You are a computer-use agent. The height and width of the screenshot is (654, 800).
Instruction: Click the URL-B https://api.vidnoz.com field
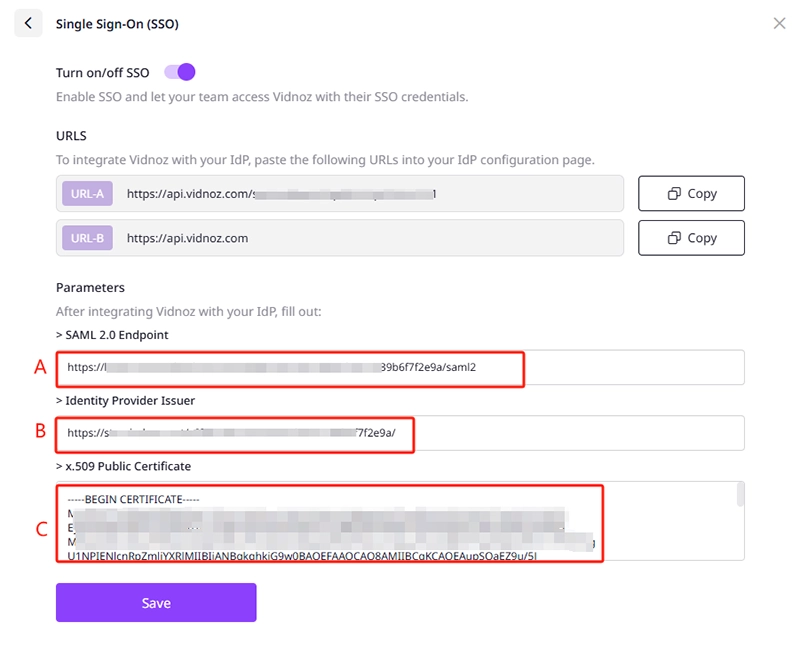tap(370, 238)
